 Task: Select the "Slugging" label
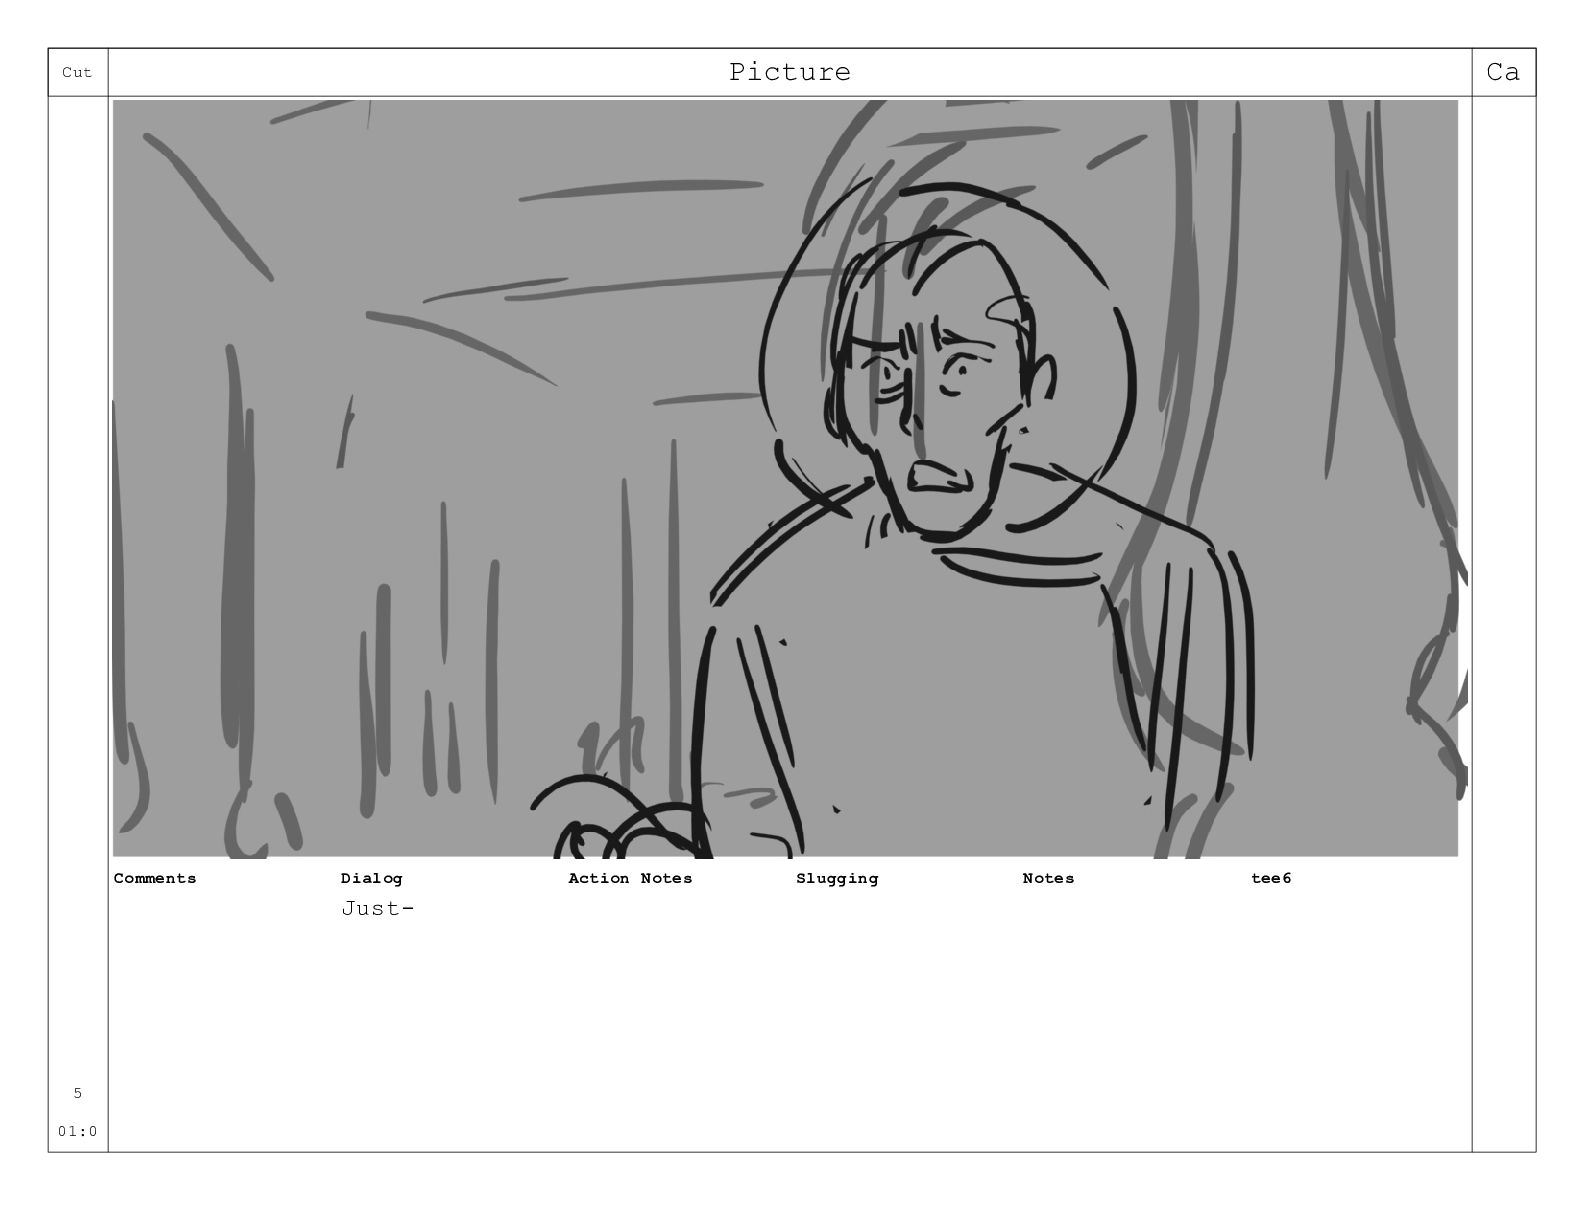837,878
